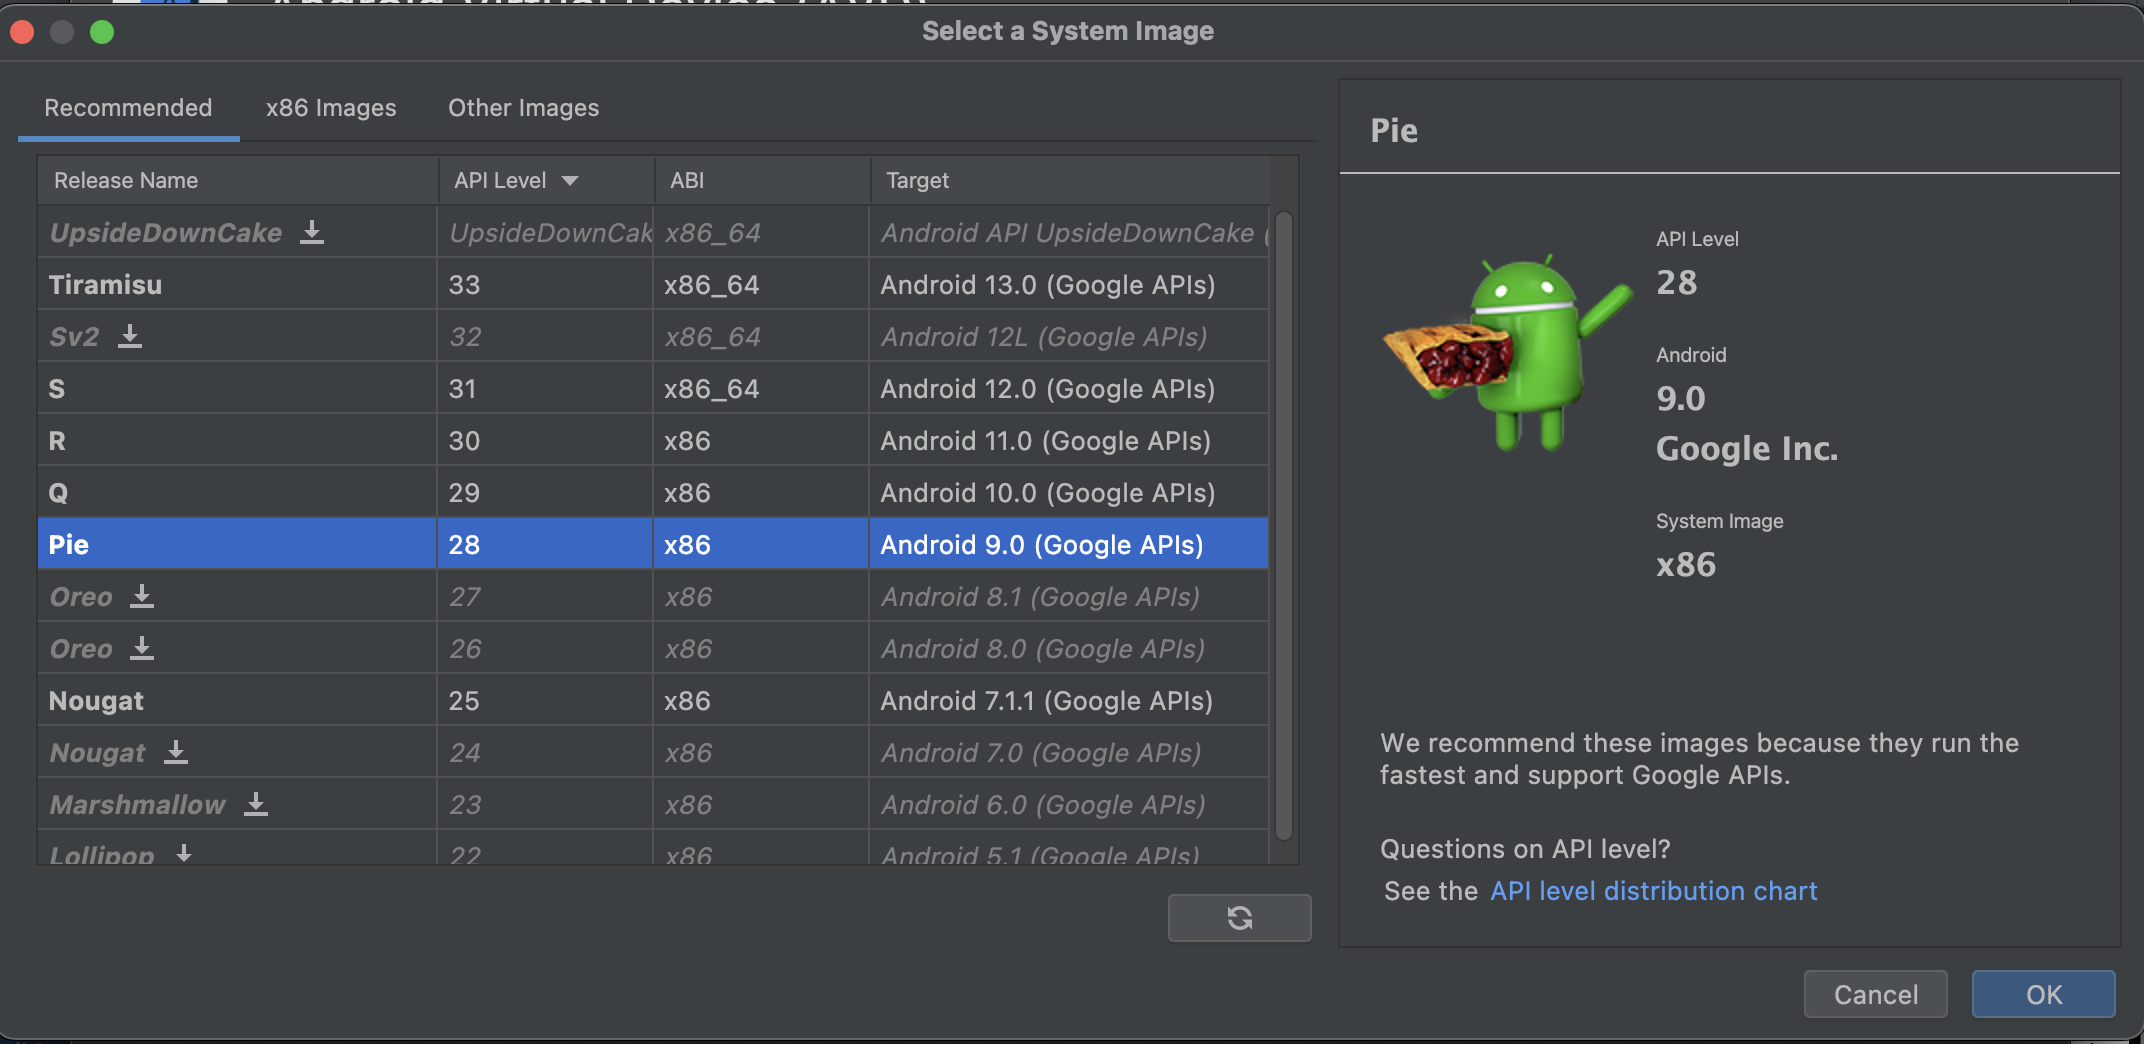2144x1044 pixels.
Task: Click the table's vertical scrollbar
Action: 1284,525
